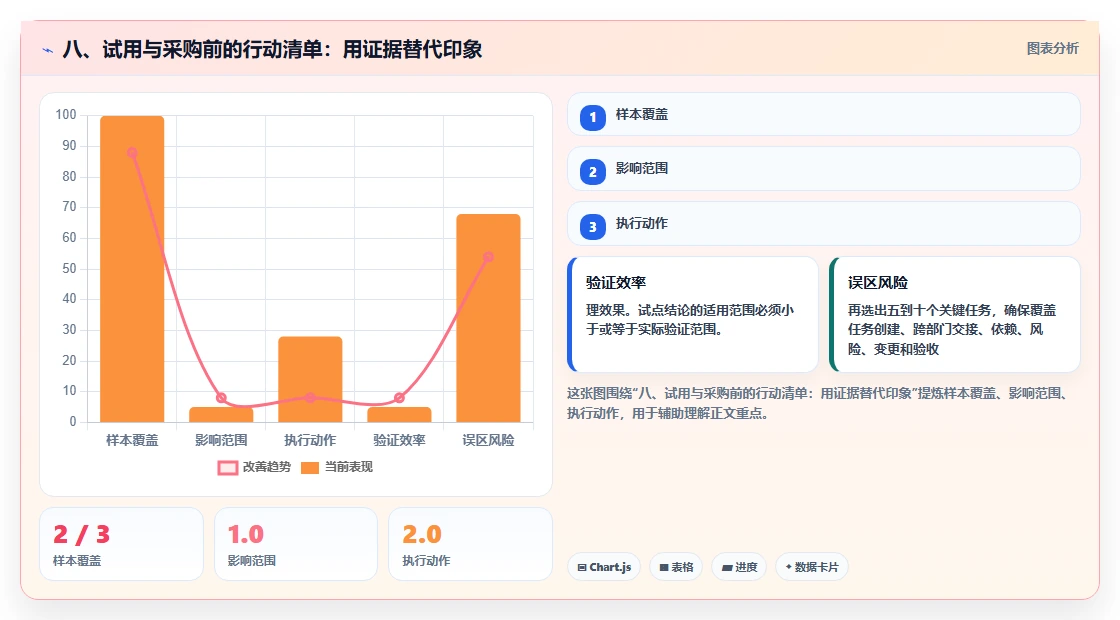1120x620 pixels.
Task: Click the 影响范围 orange bar in chart
Action: click(221, 415)
